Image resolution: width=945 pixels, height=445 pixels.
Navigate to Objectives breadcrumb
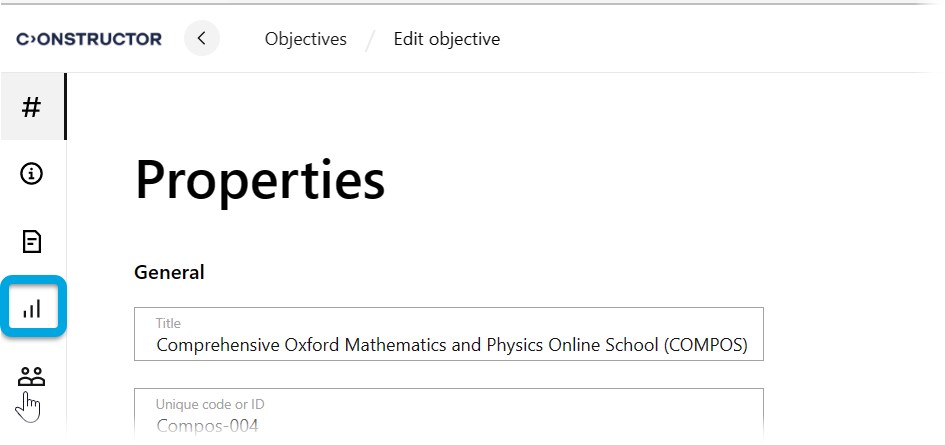coord(305,39)
